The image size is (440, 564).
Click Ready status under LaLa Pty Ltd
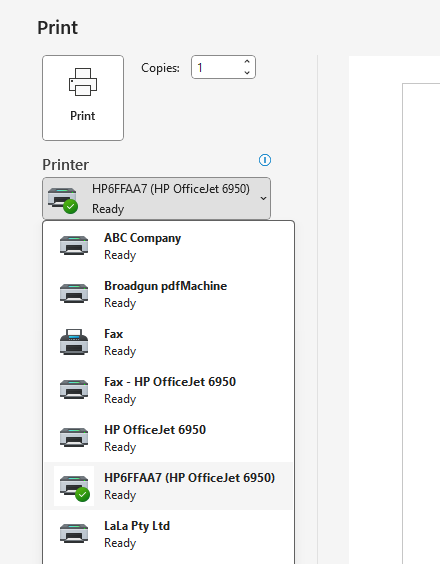[x=120, y=543]
